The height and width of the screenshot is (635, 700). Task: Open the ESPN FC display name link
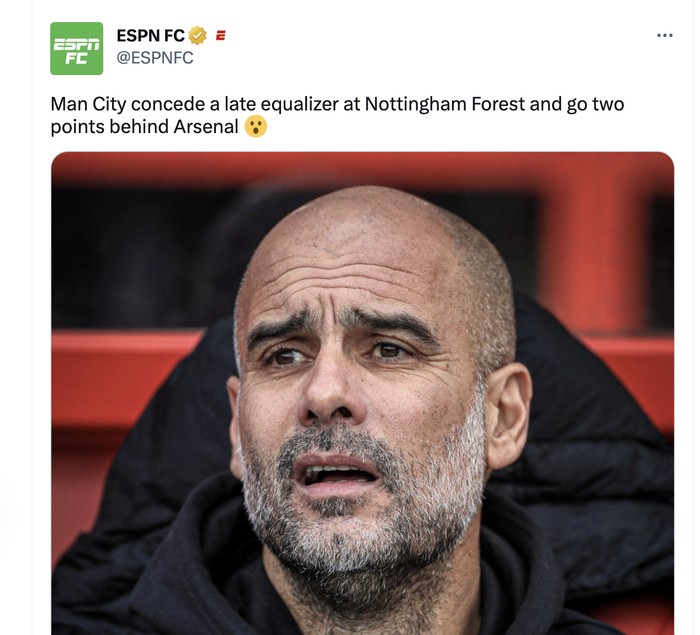pyautogui.click(x=150, y=36)
